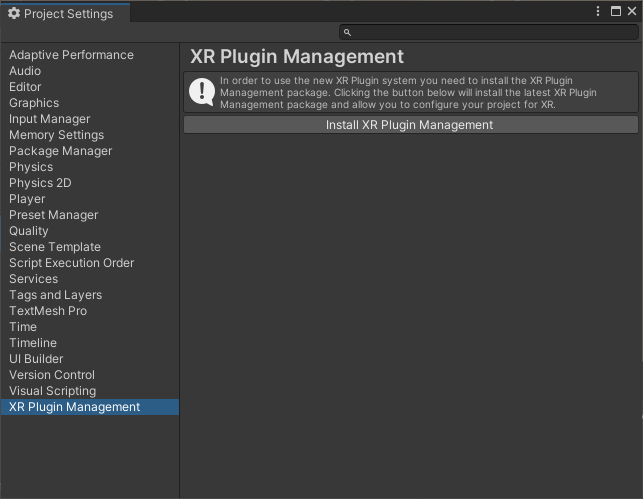
Task: Select the Package Manager category
Action: 61,151
